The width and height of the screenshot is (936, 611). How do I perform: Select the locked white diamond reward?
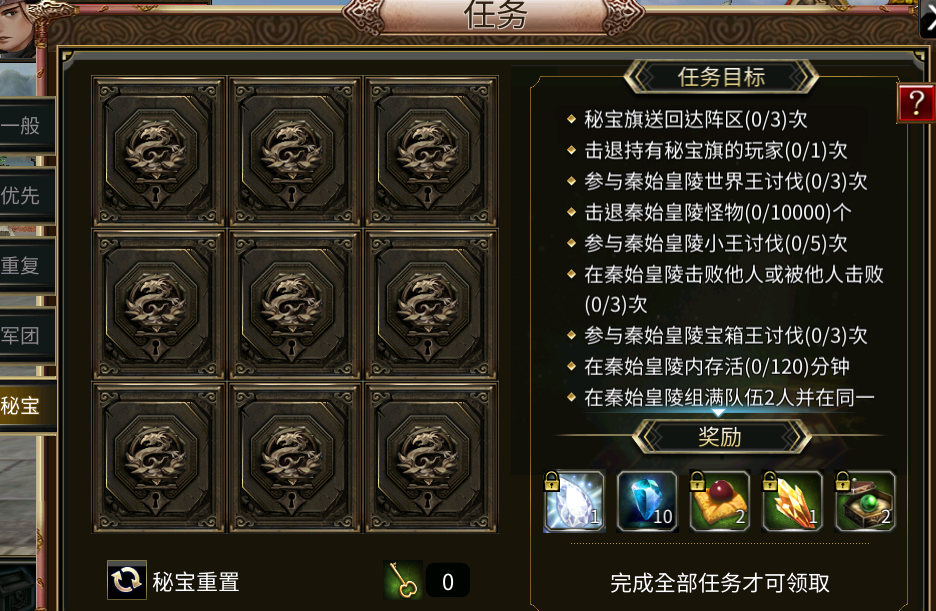click(x=574, y=501)
